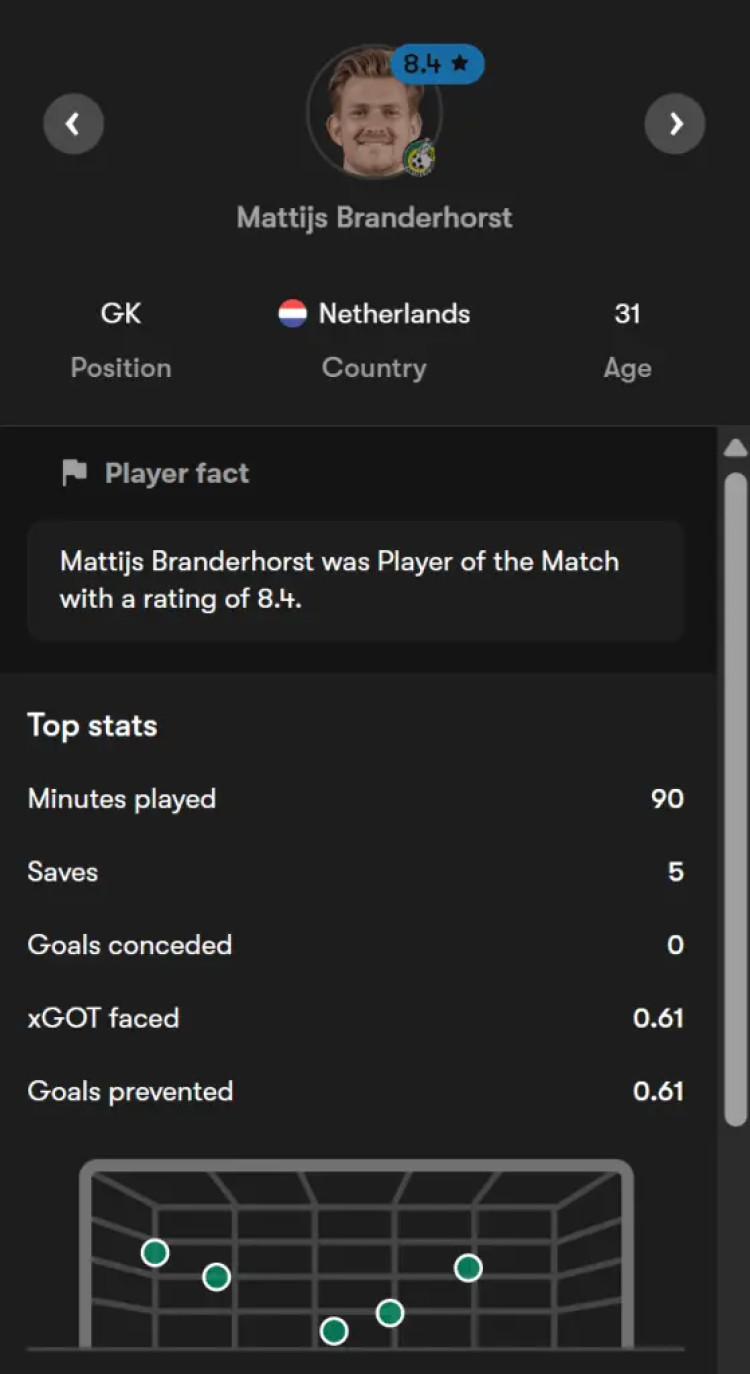Click the vertical scrollbar thumb
Viewport: 750px width, 1374px height.
735,800
